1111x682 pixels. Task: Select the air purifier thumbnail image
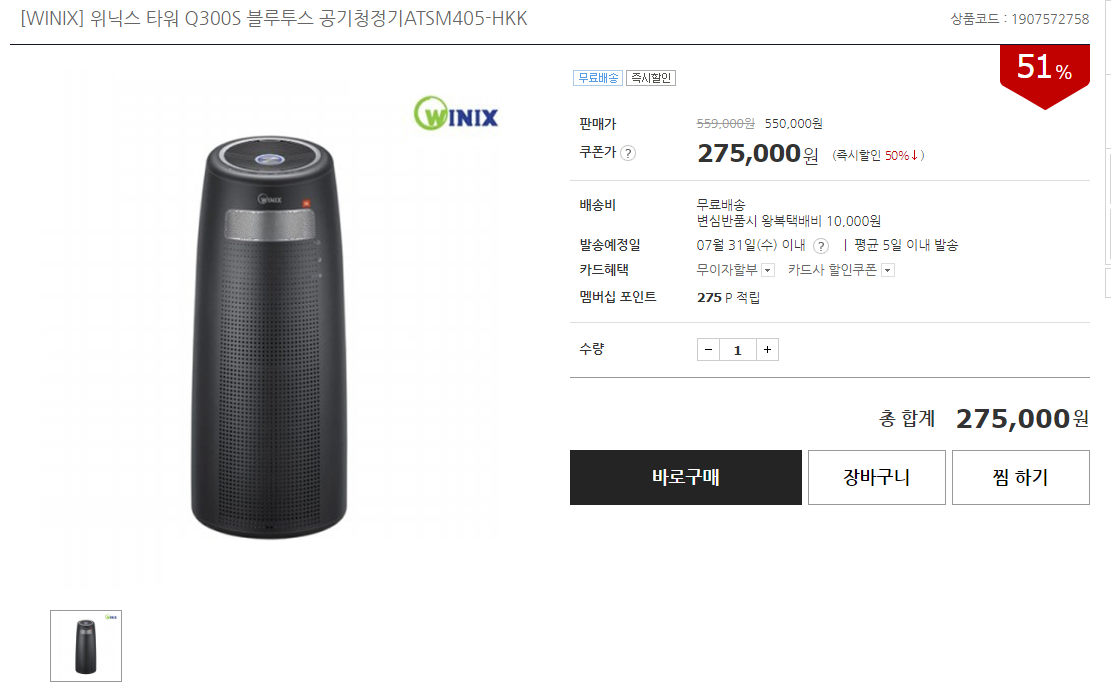coord(86,646)
